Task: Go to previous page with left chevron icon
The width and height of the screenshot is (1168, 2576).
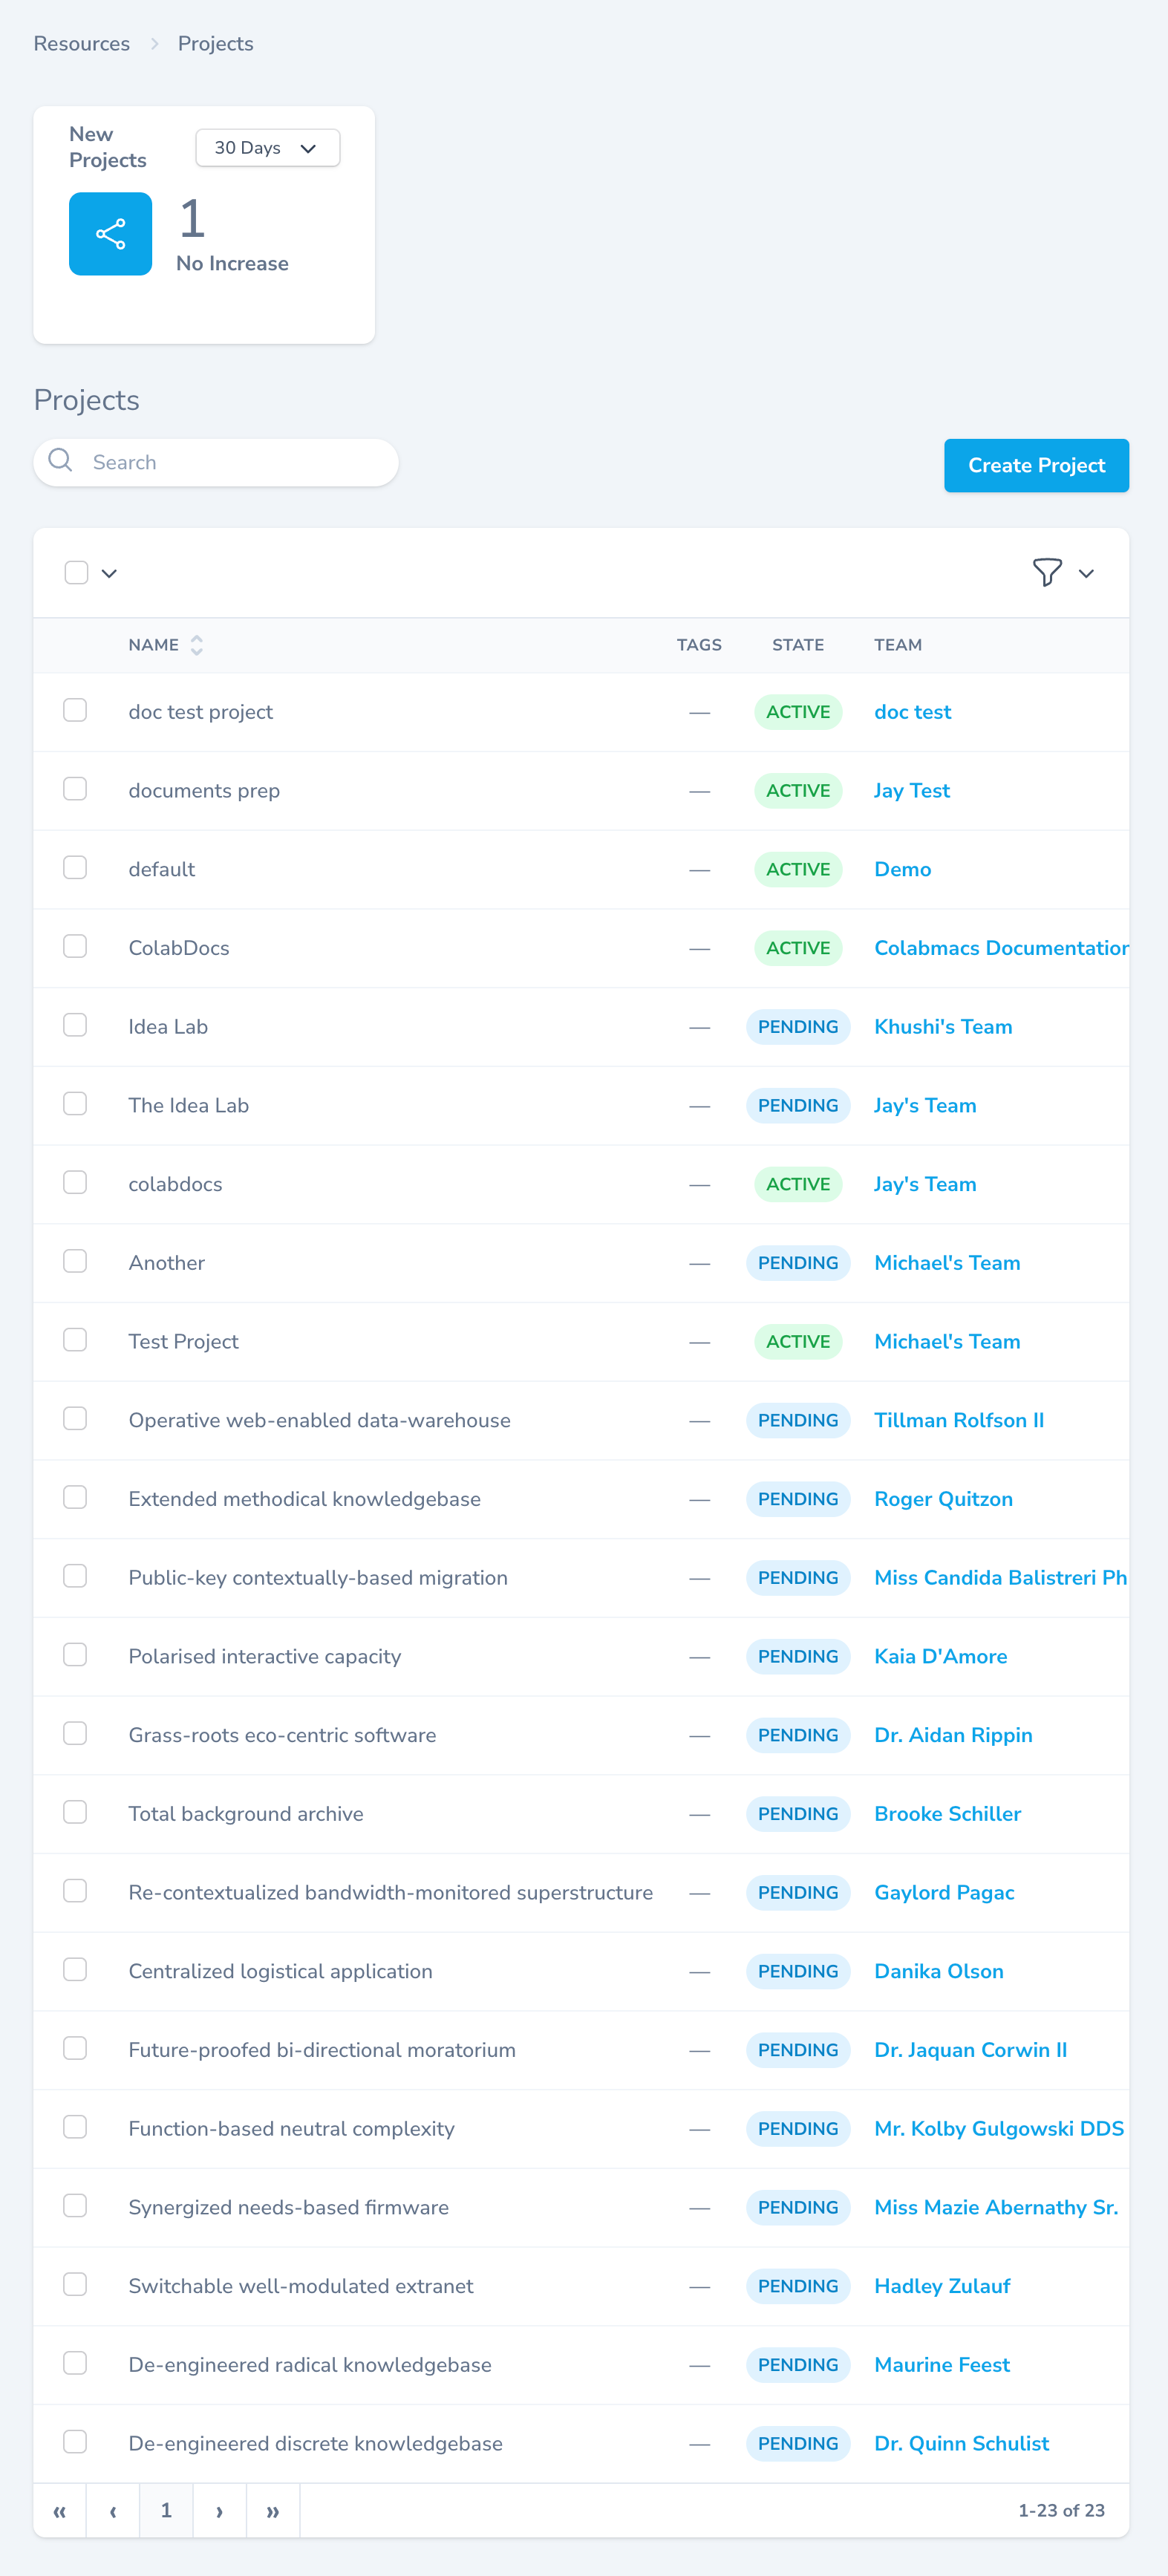Action: 112,2511
